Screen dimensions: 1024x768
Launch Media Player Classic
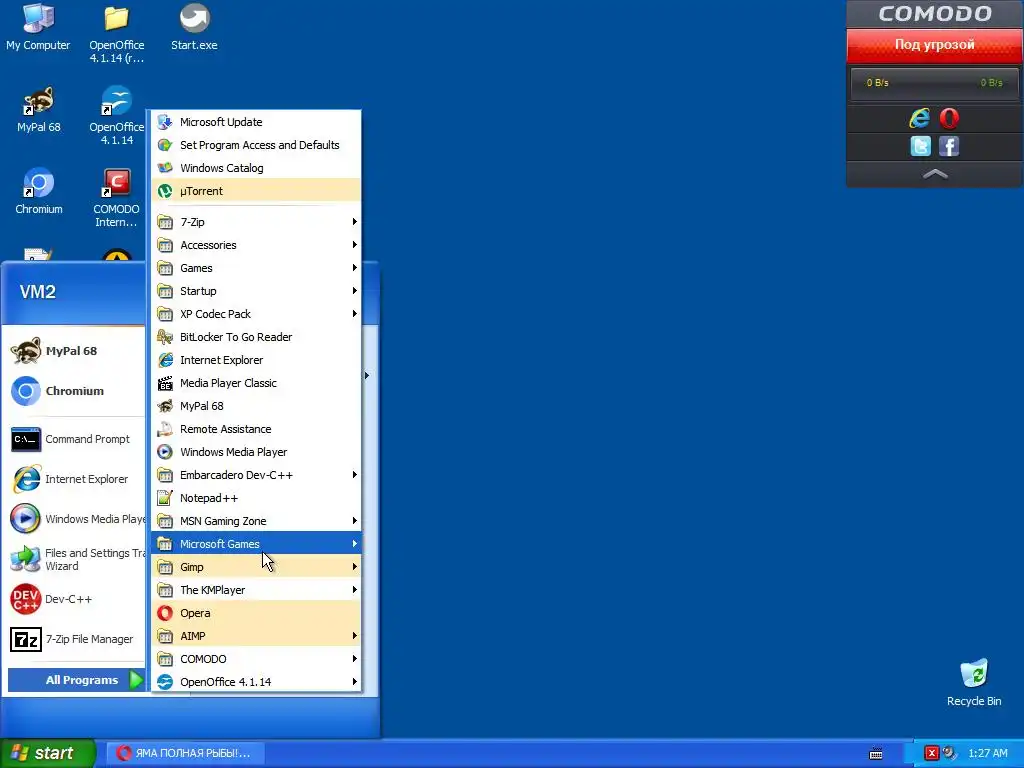(x=256, y=383)
